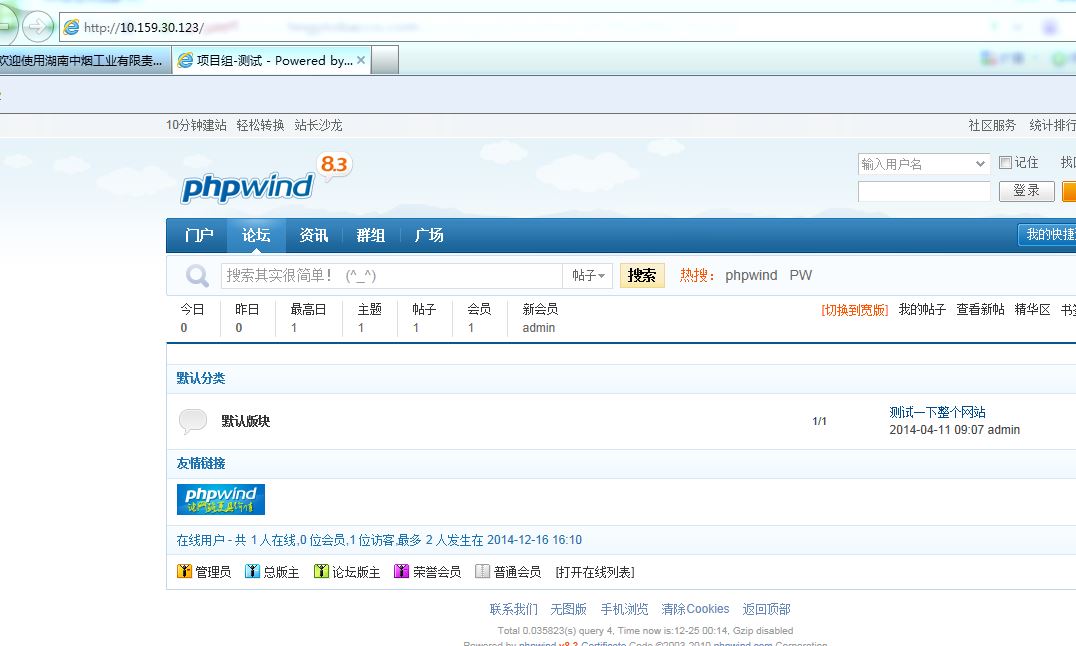This screenshot has width=1076, height=646.
Task: Click the 在线用户 online stats line
Action: pos(379,540)
